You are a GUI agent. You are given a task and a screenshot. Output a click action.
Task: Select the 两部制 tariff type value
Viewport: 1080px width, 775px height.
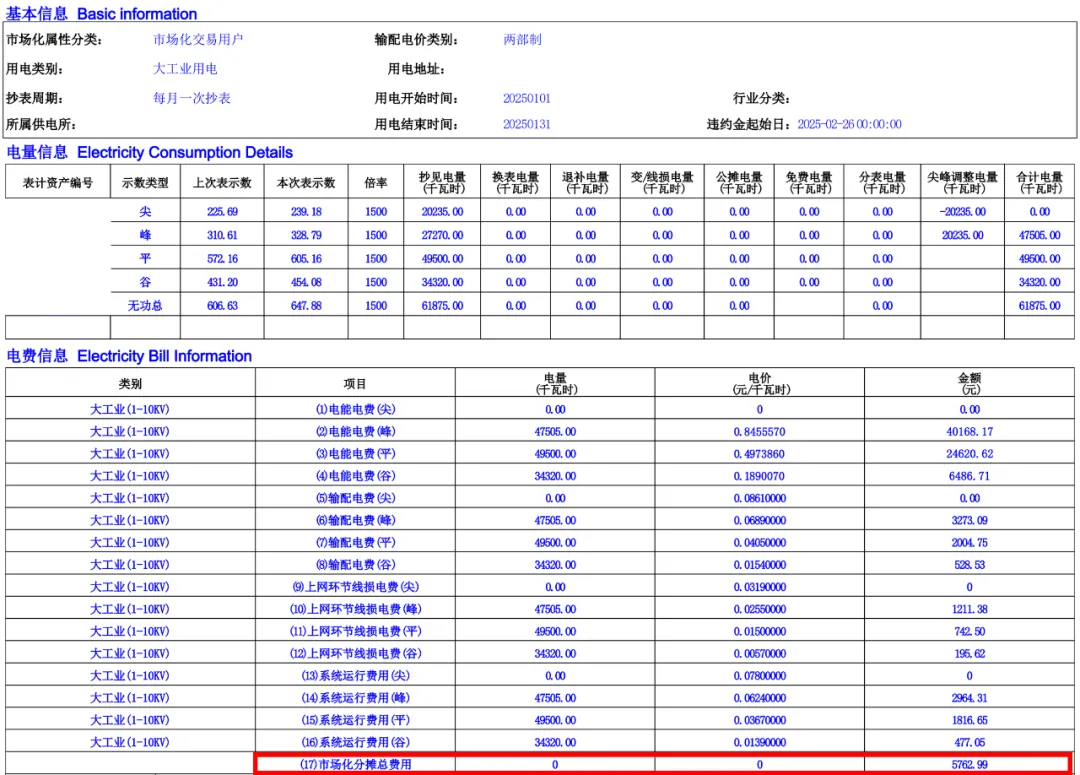click(x=522, y=40)
